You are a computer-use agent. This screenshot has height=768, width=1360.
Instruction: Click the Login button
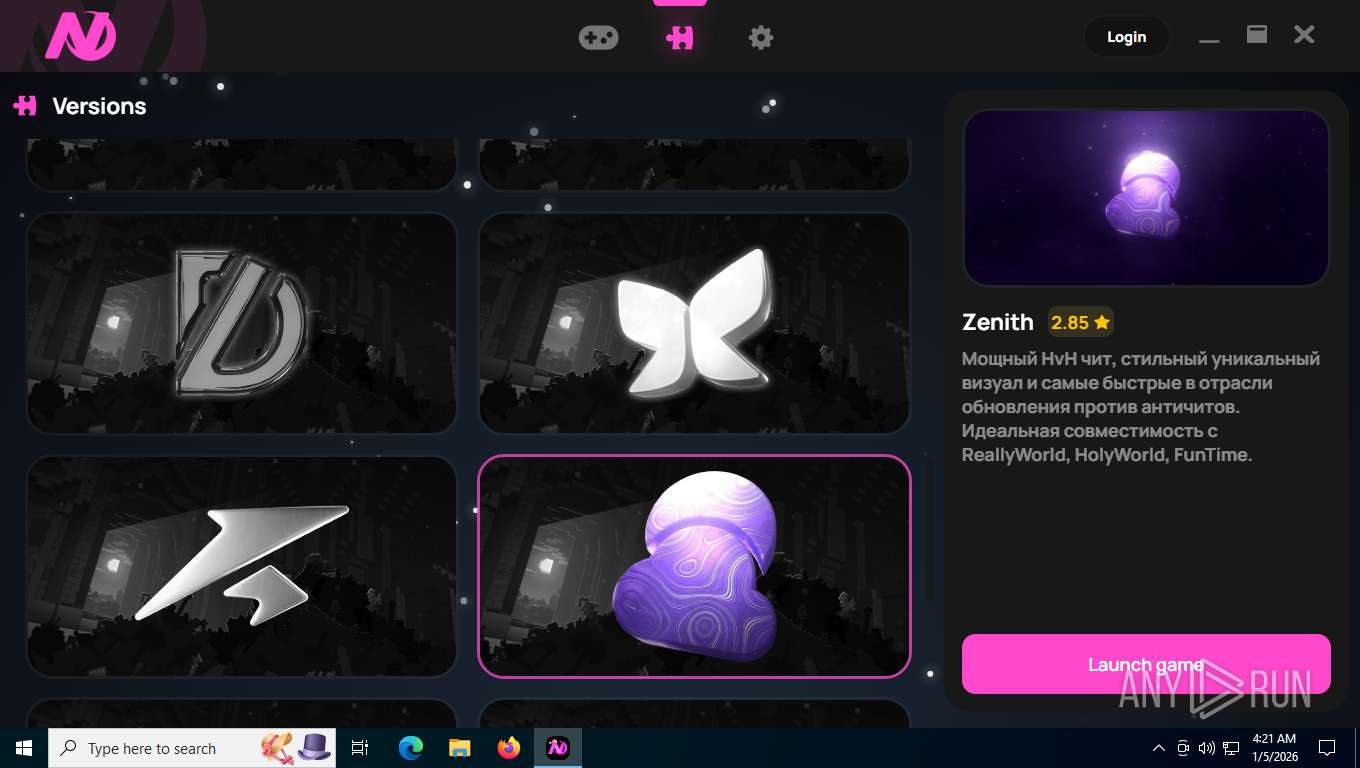1126,37
